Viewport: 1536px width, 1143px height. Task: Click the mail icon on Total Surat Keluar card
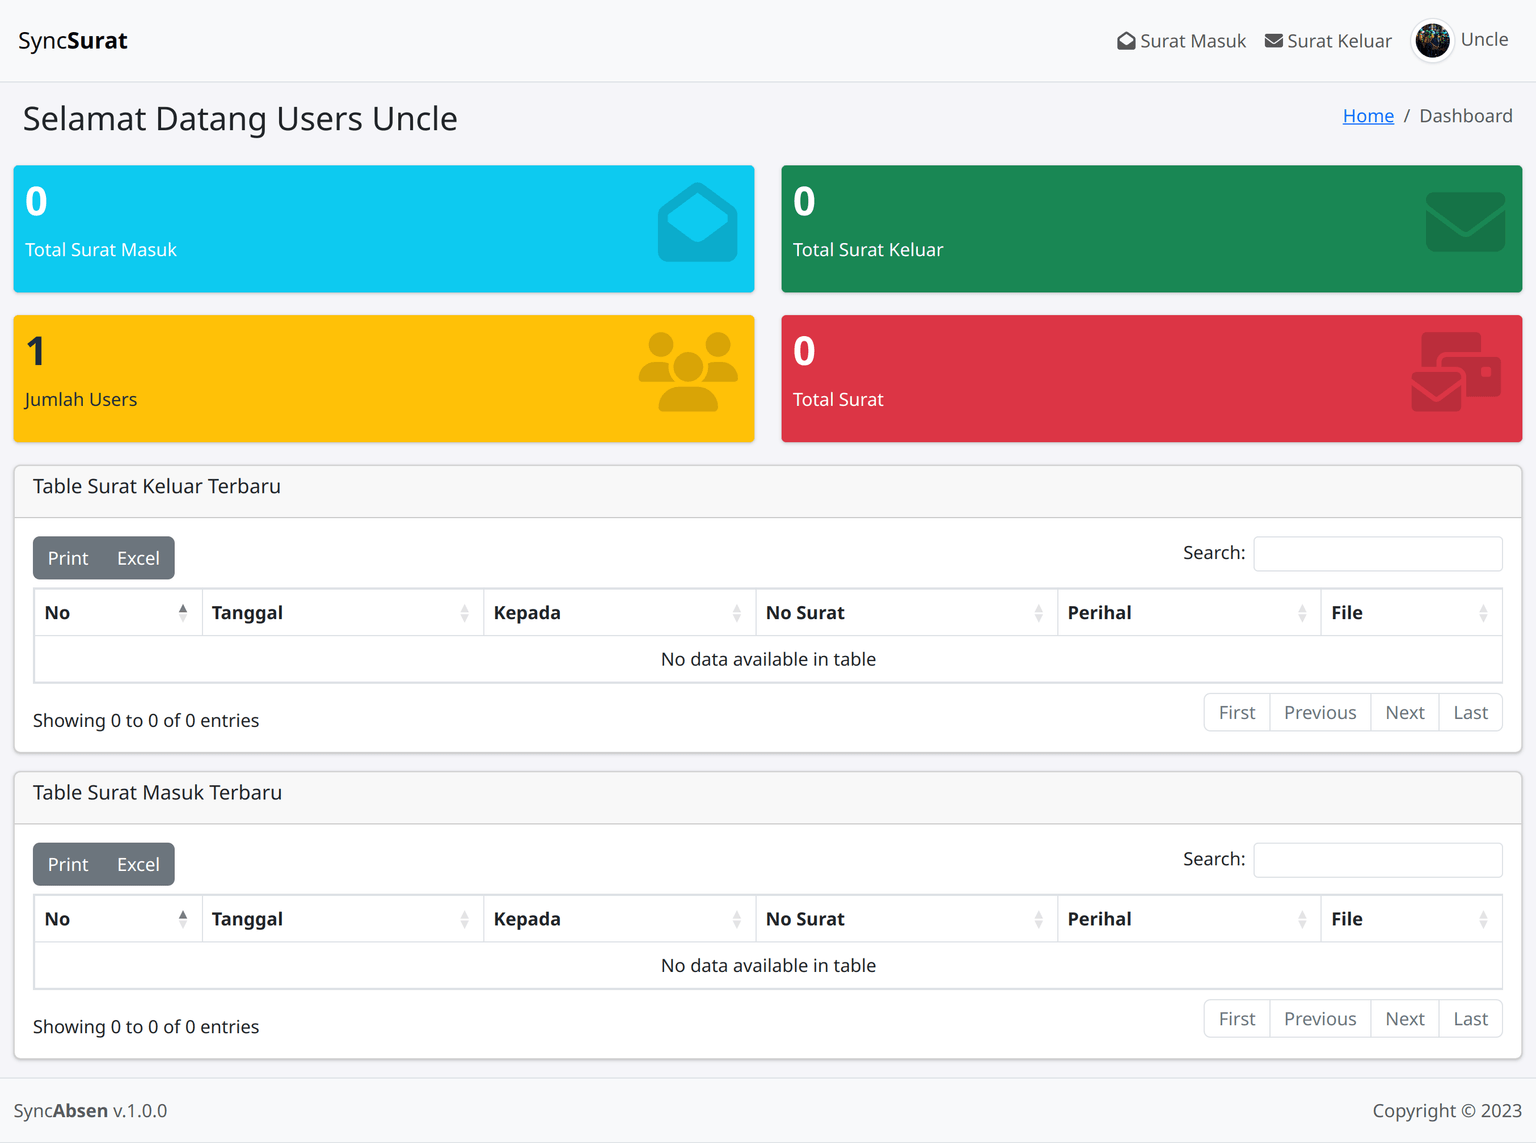(x=1465, y=223)
